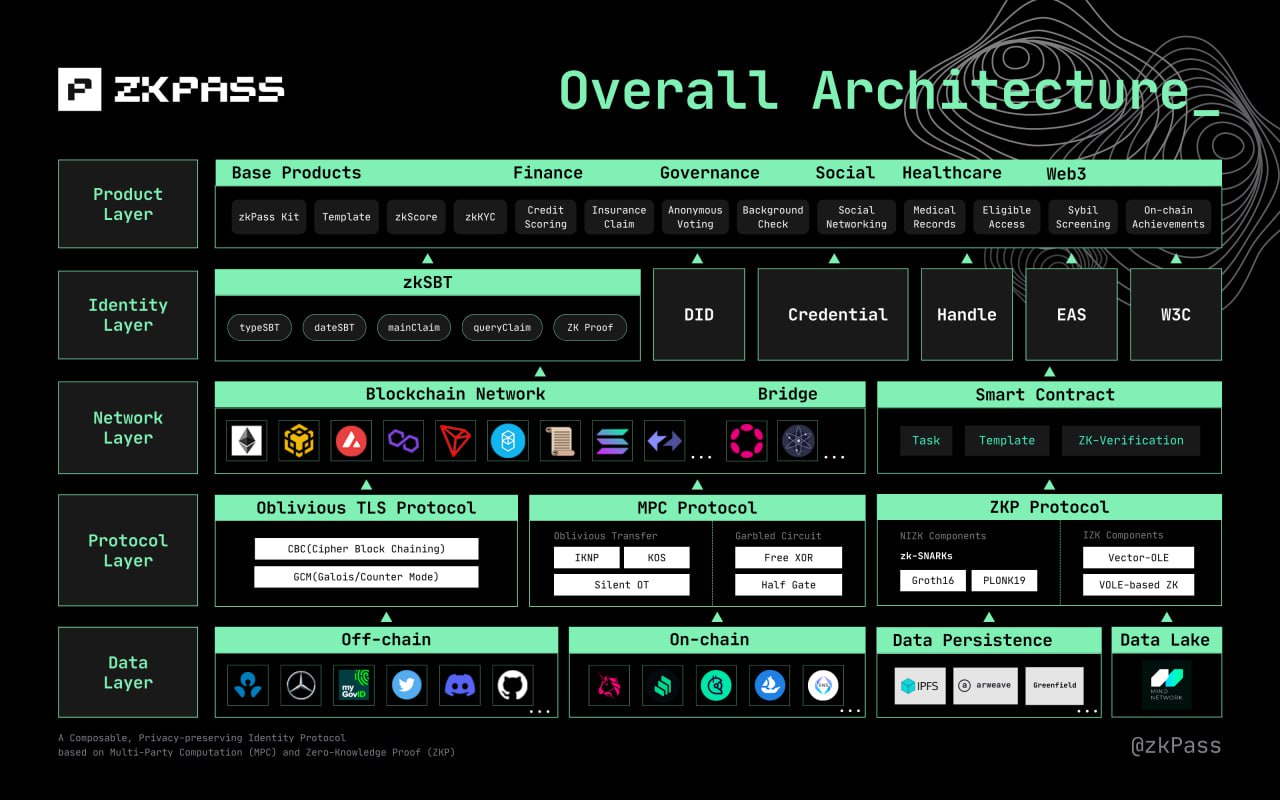Select the Uniswap unicorn icon
This screenshot has width=1280, height=800.
coord(609,685)
